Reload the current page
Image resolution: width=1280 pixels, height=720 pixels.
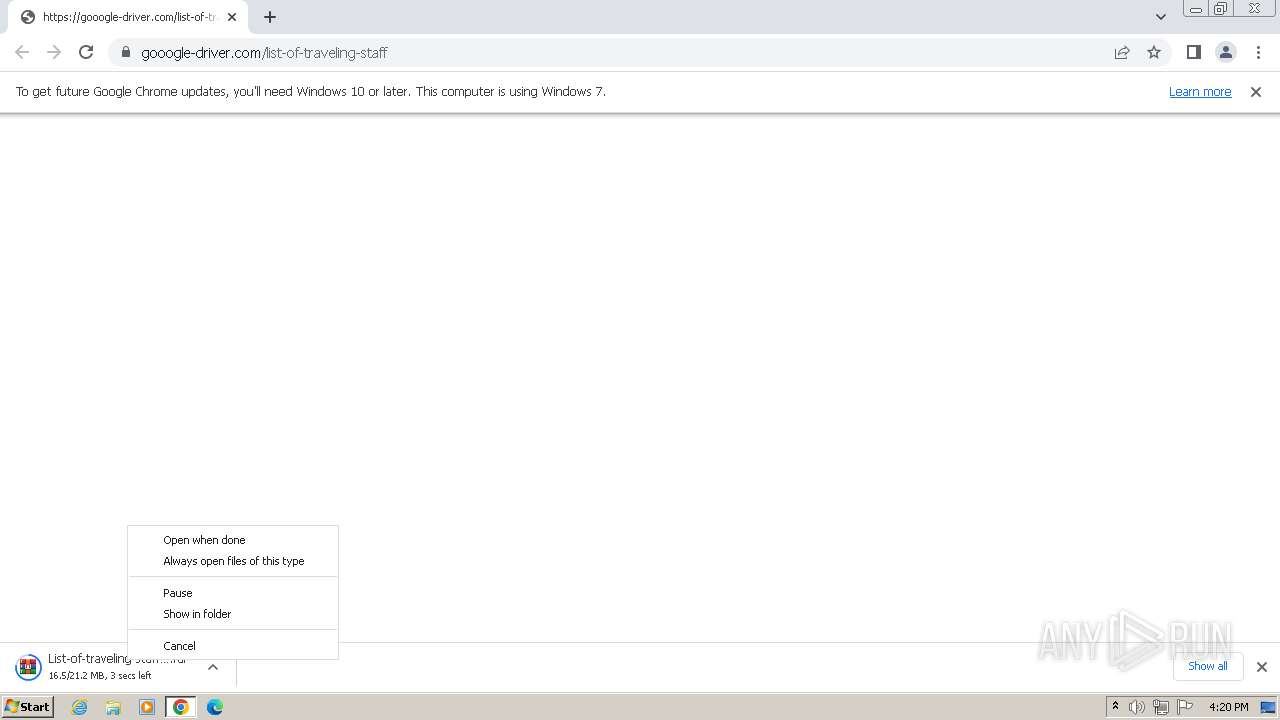click(86, 52)
